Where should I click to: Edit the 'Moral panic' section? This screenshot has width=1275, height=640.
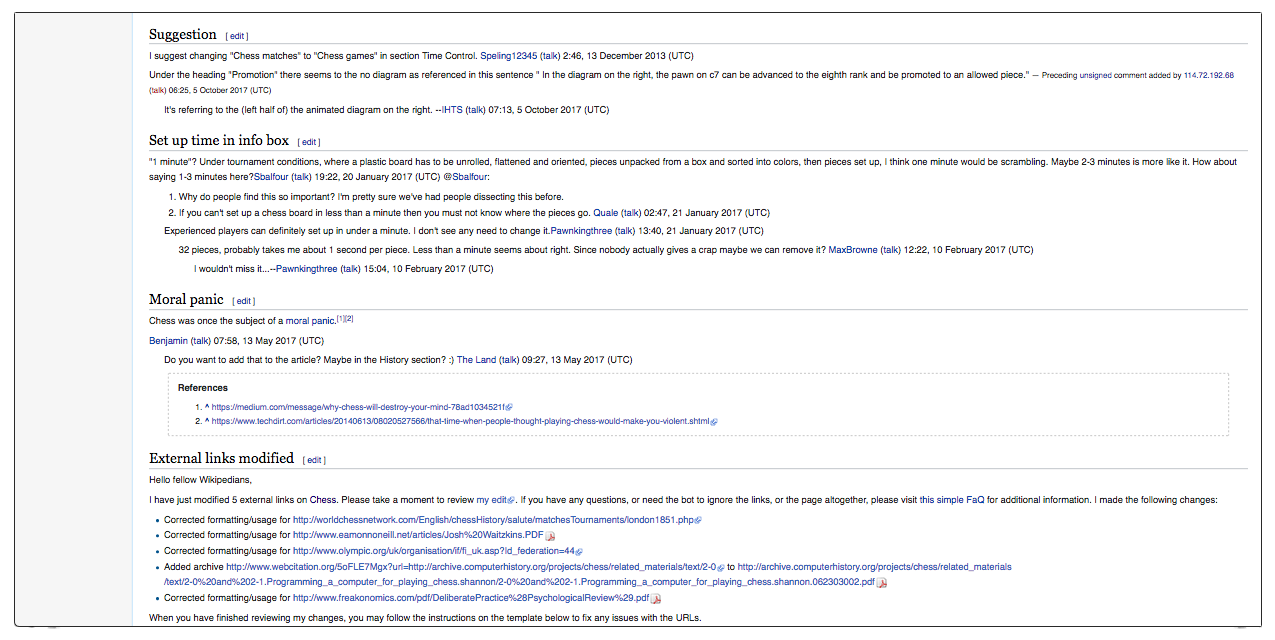(x=244, y=300)
